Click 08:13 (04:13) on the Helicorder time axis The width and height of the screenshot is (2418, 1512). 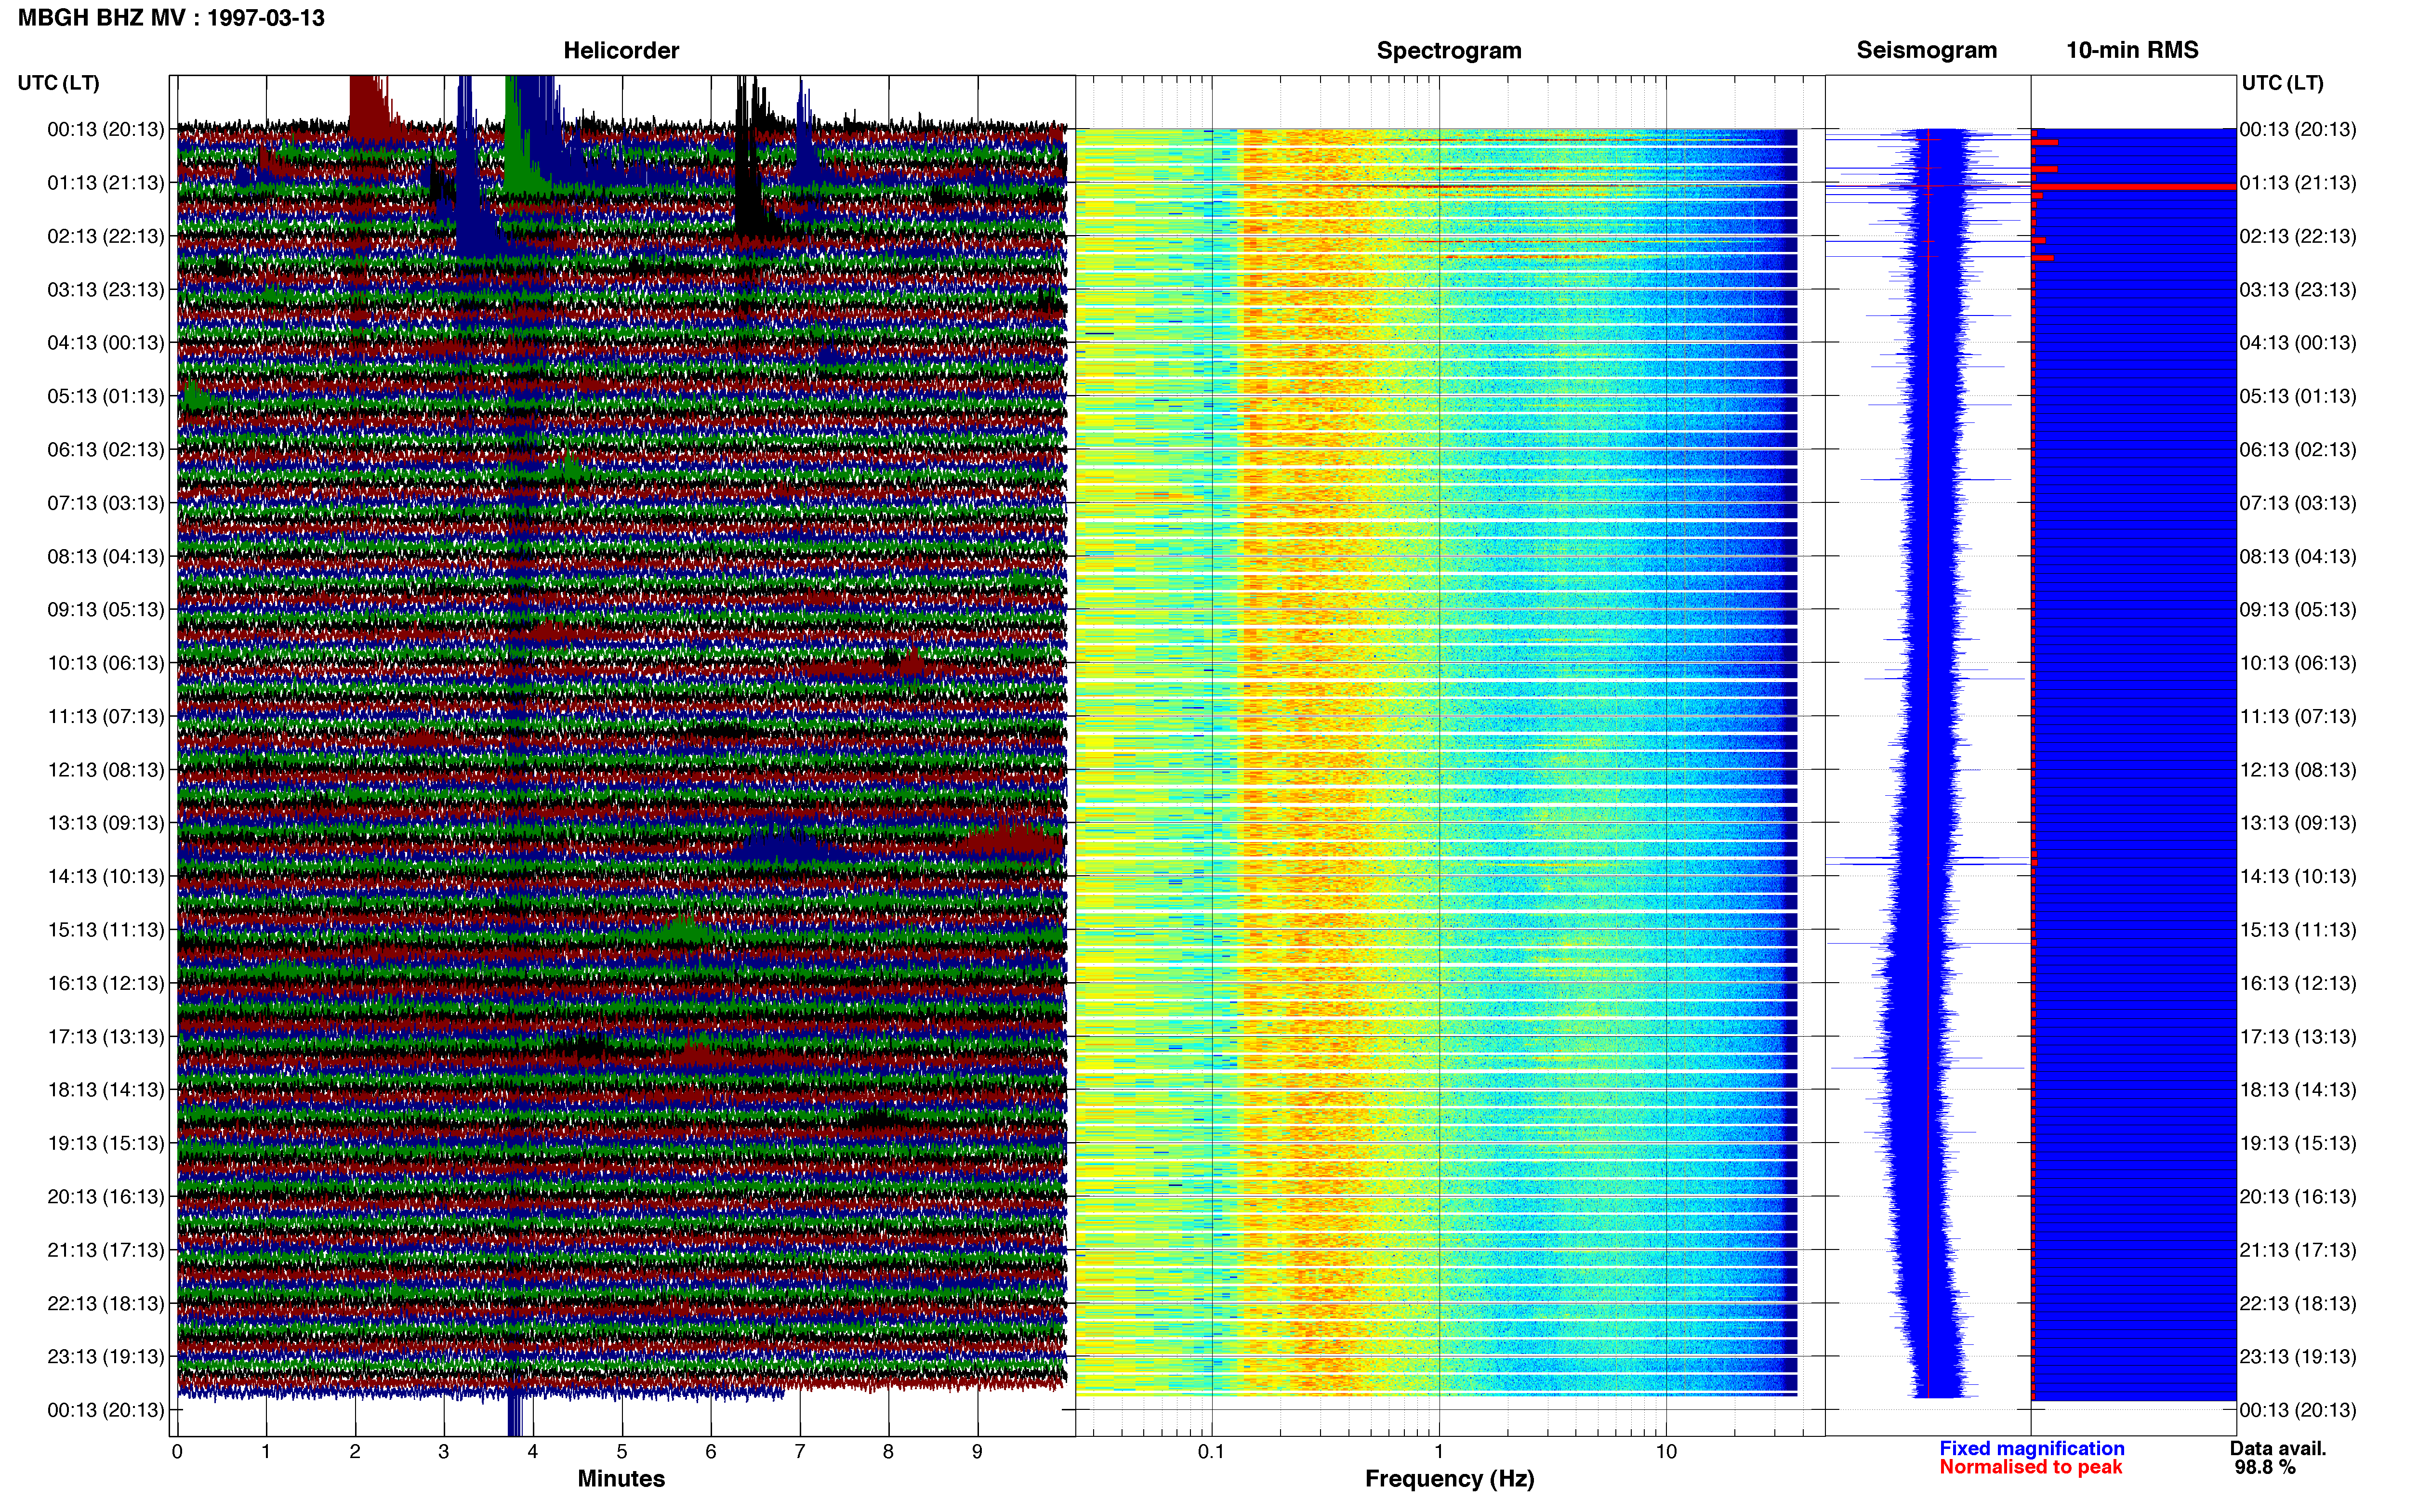click(105, 556)
